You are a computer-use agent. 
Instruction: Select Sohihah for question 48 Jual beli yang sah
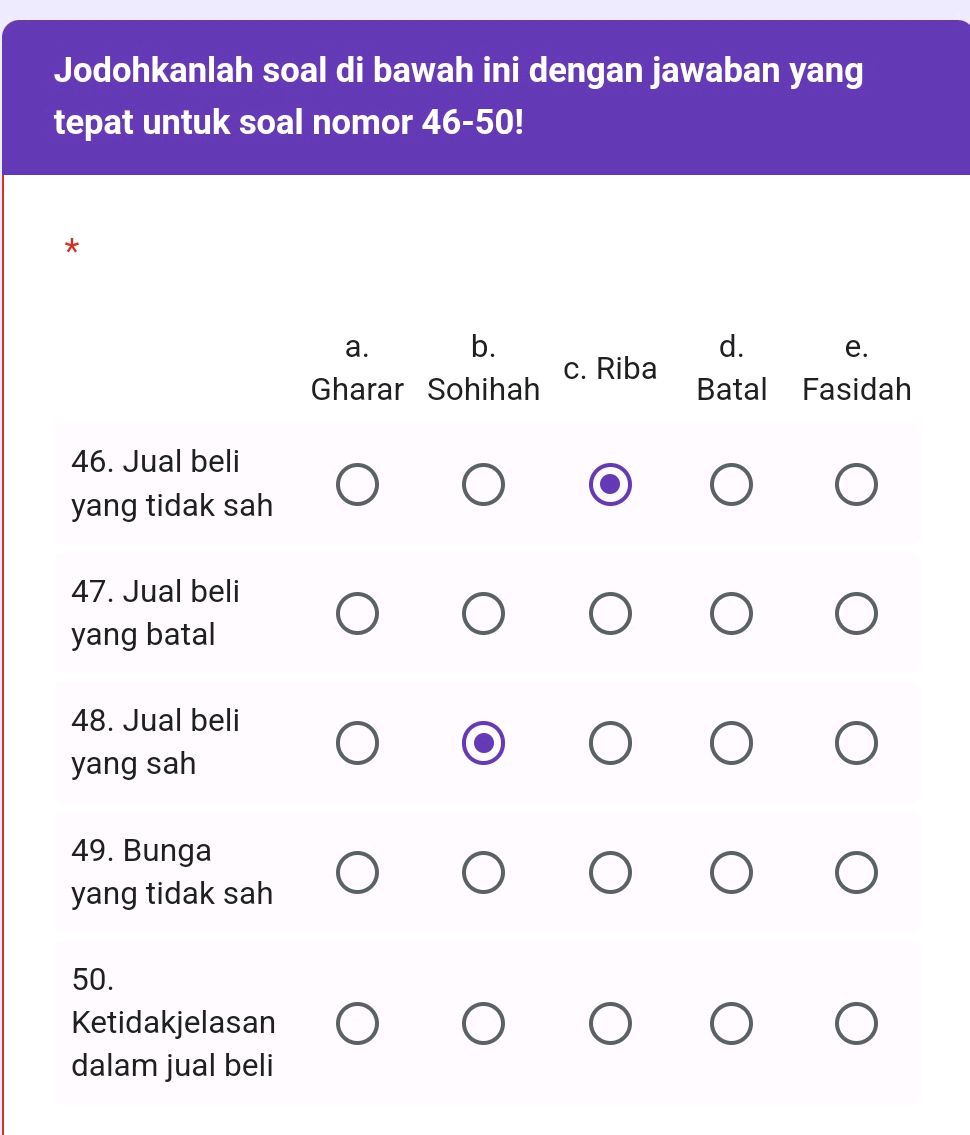(484, 743)
